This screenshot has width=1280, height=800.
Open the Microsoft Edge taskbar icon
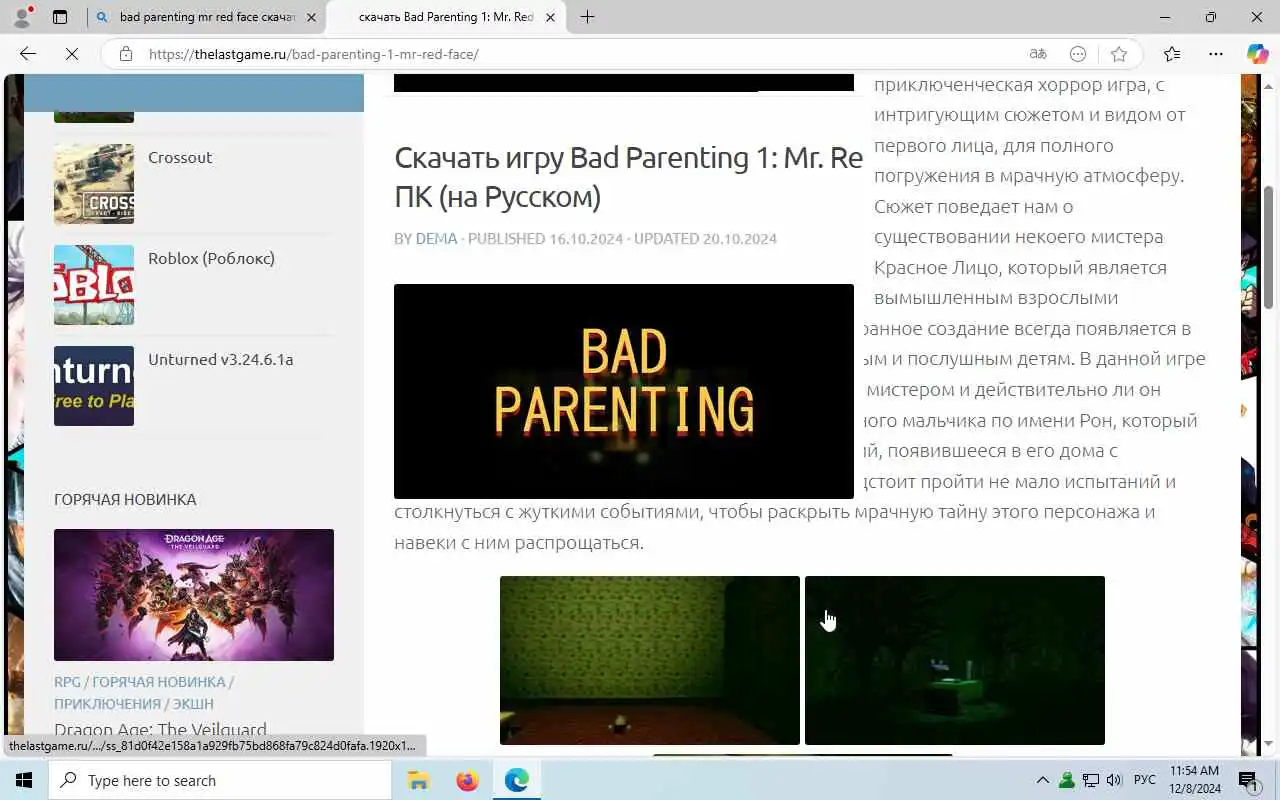[x=516, y=780]
